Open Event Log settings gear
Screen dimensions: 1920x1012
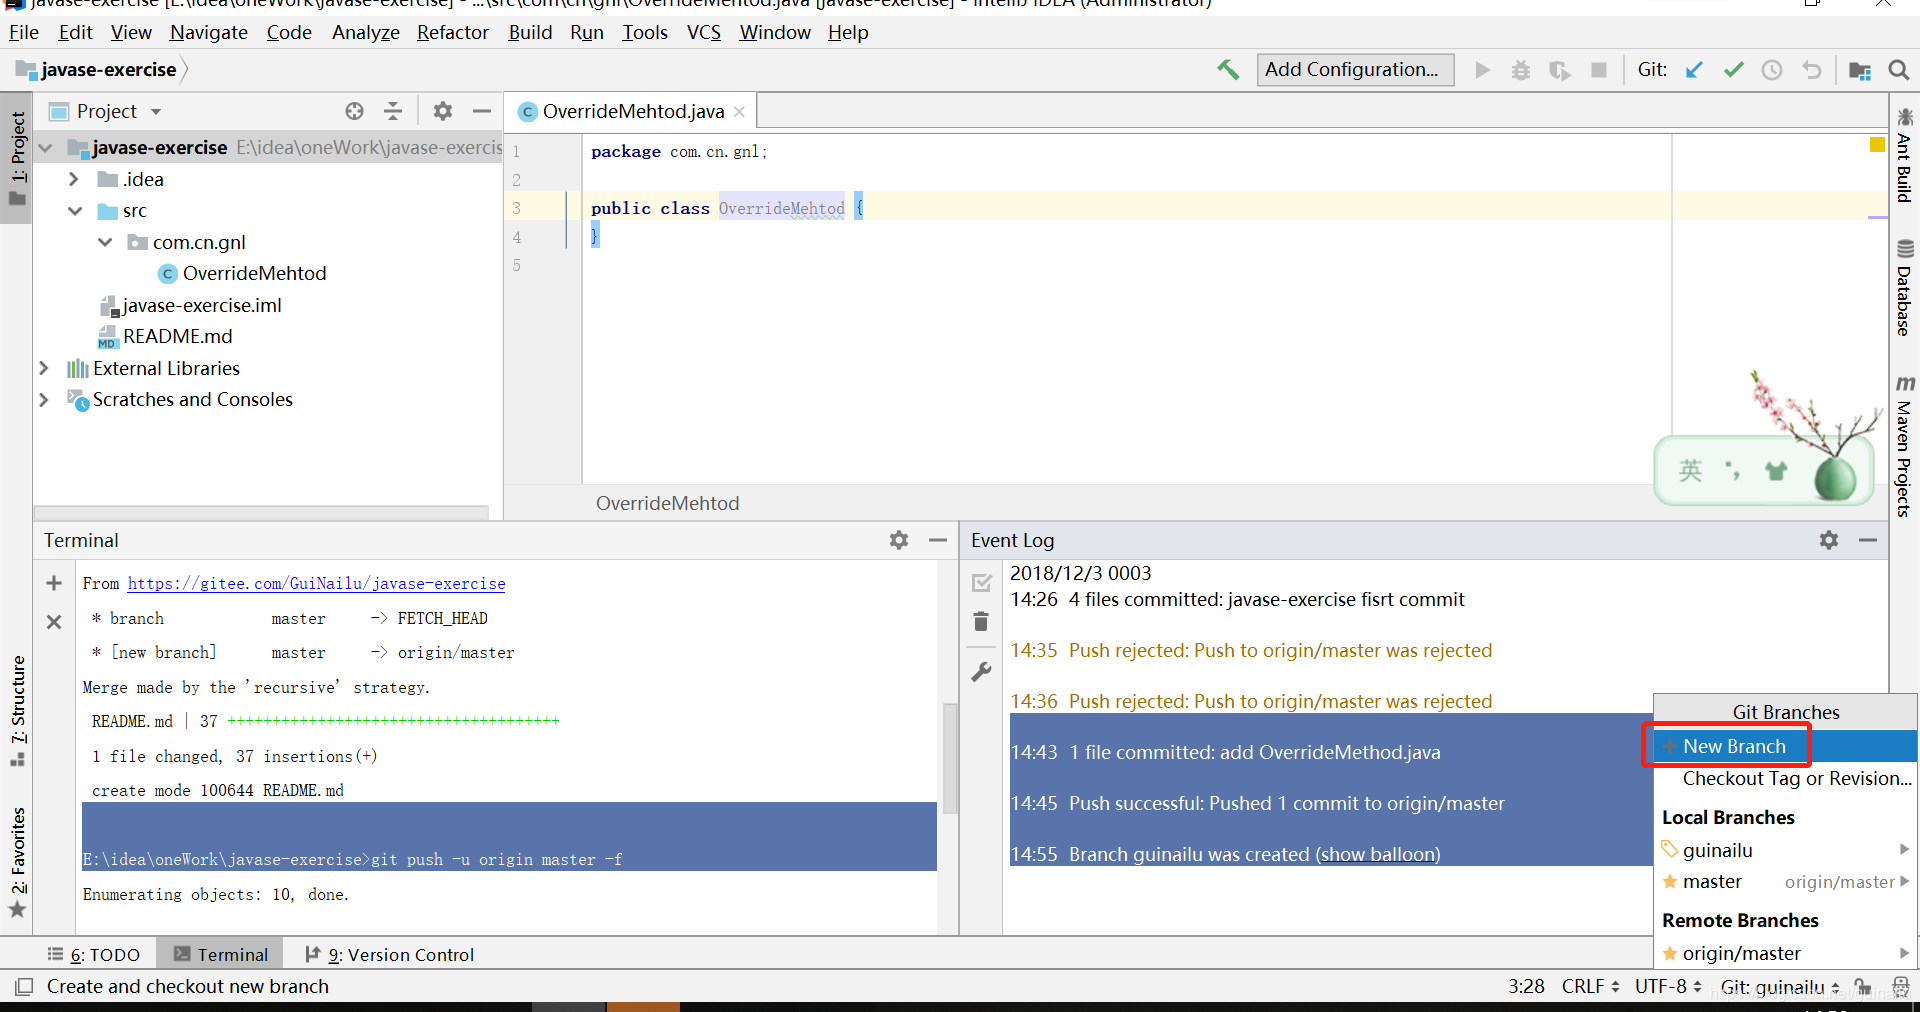[1829, 540]
